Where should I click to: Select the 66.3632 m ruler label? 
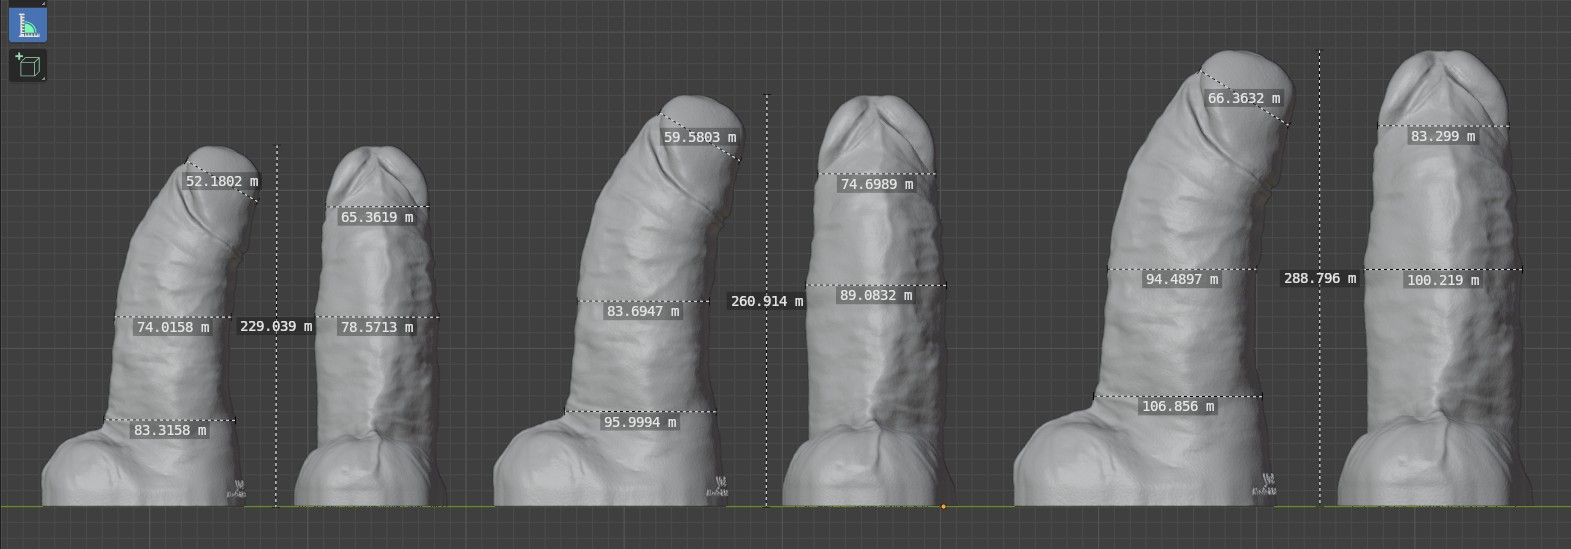tap(1243, 98)
